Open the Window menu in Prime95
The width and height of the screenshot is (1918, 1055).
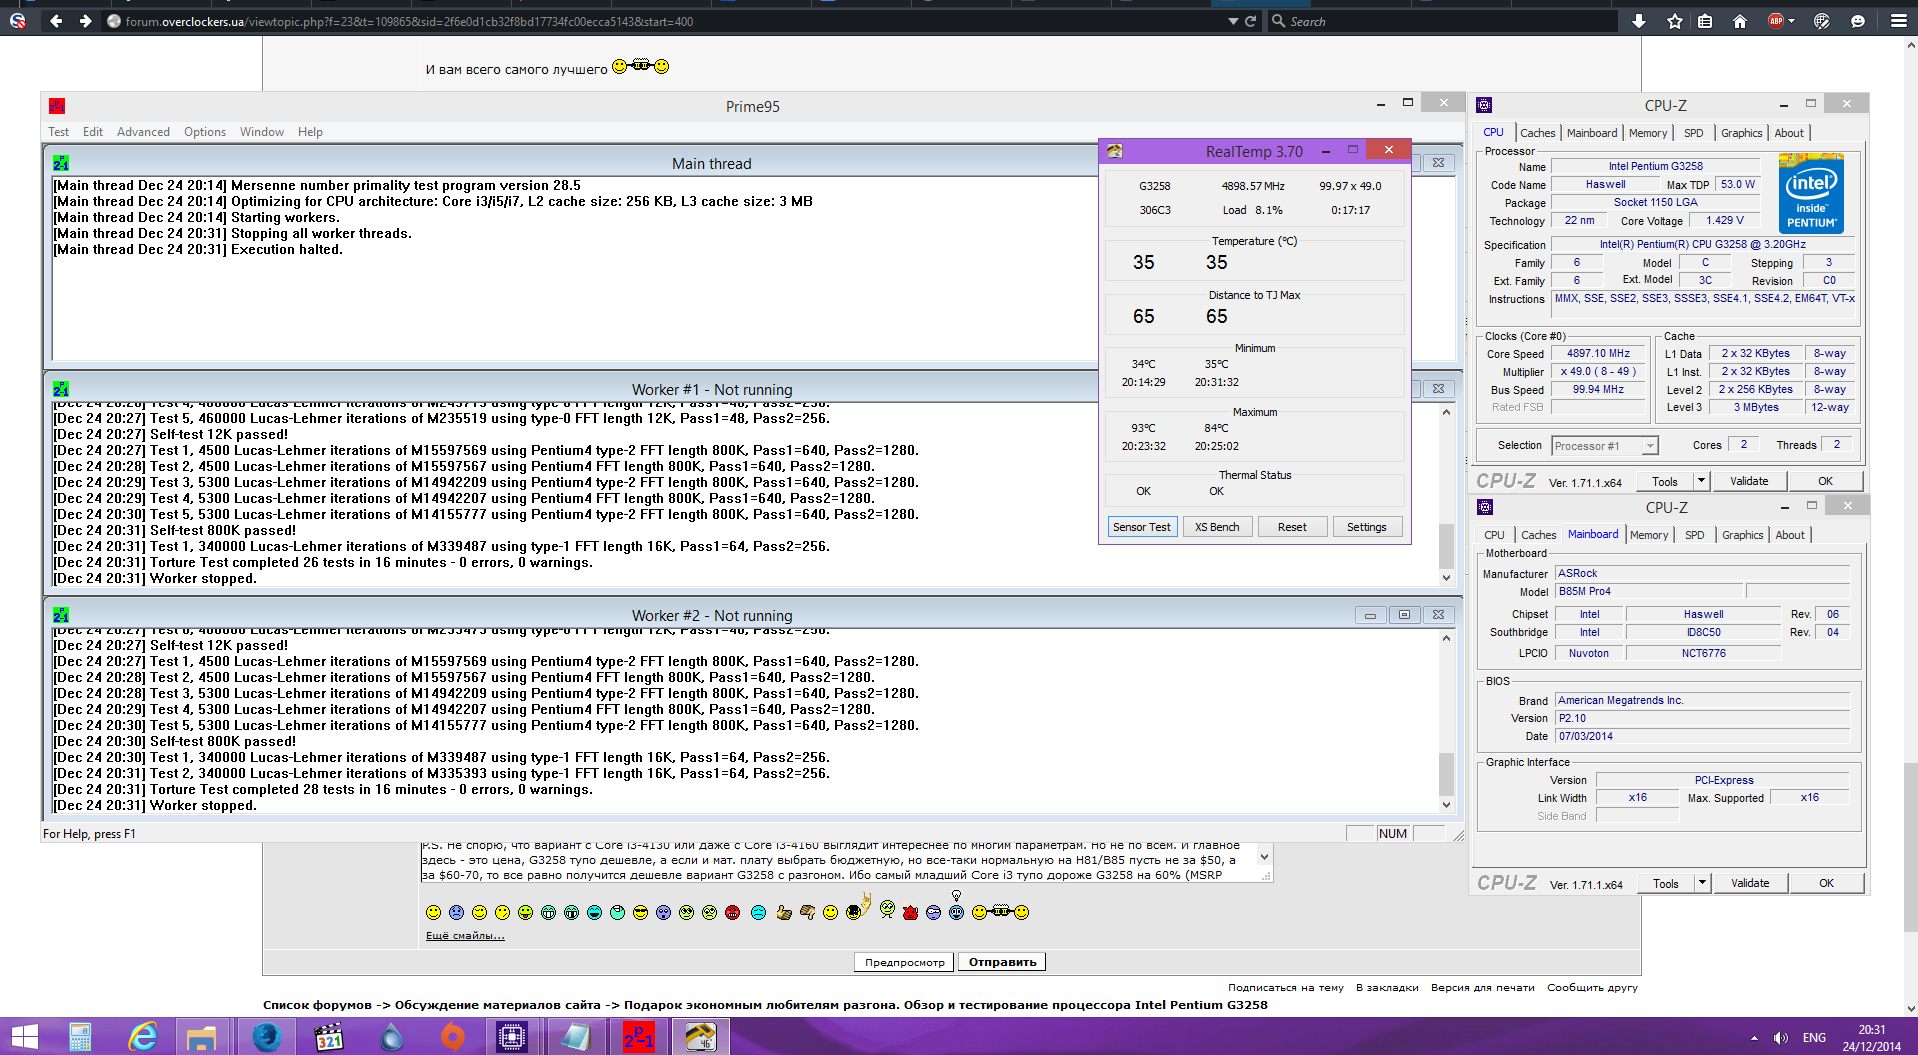click(x=262, y=132)
